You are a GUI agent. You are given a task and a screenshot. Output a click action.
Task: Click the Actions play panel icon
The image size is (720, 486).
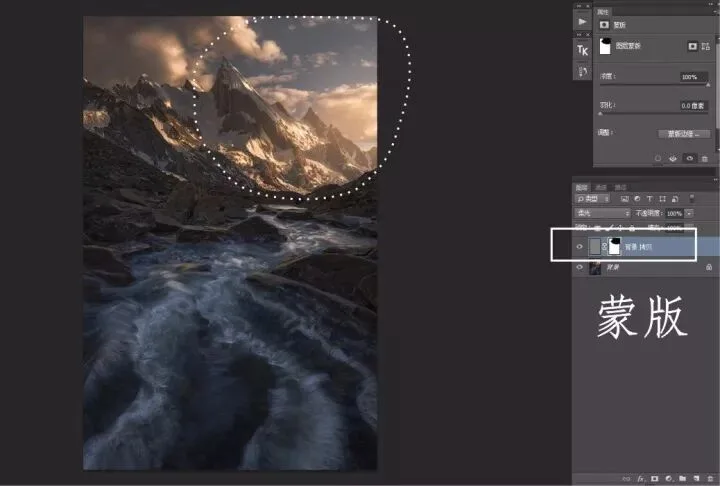click(x=582, y=22)
